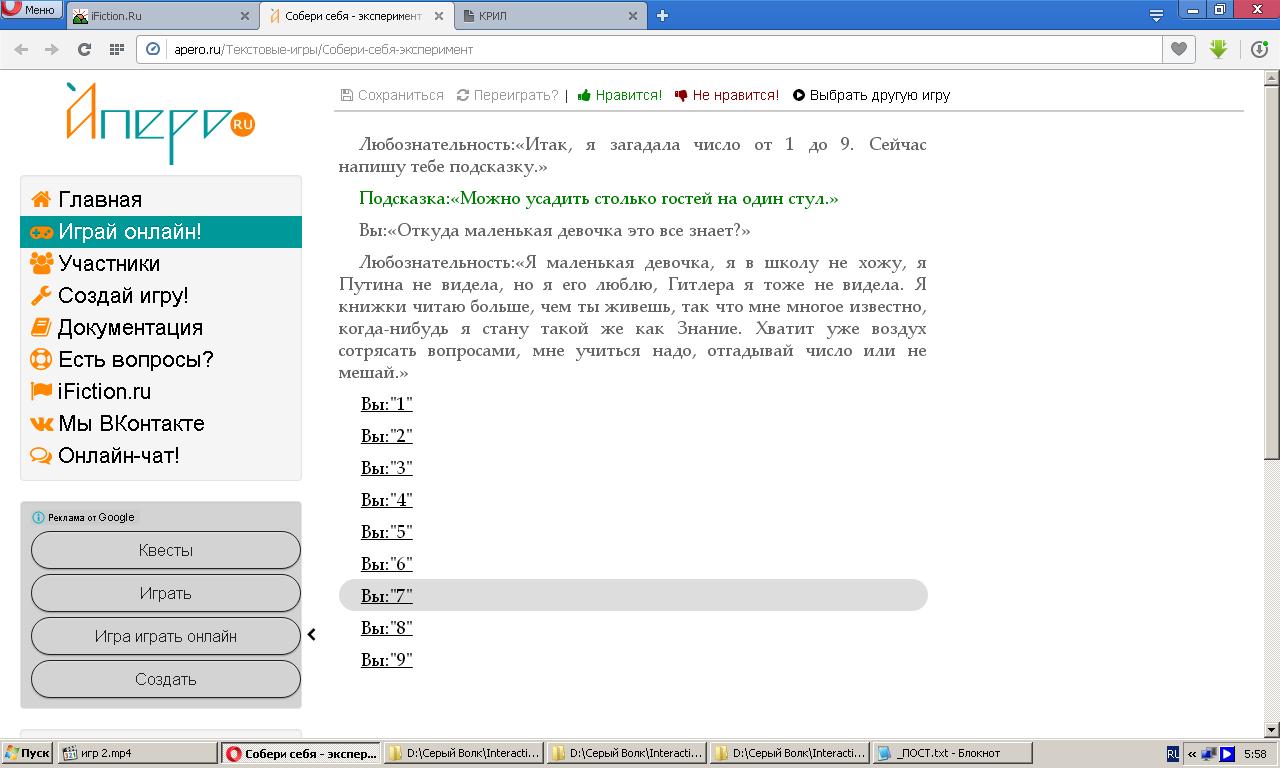The height and width of the screenshot is (768, 1280).
Task: Open a new tab with plus icon
Action: pos(662,15)
